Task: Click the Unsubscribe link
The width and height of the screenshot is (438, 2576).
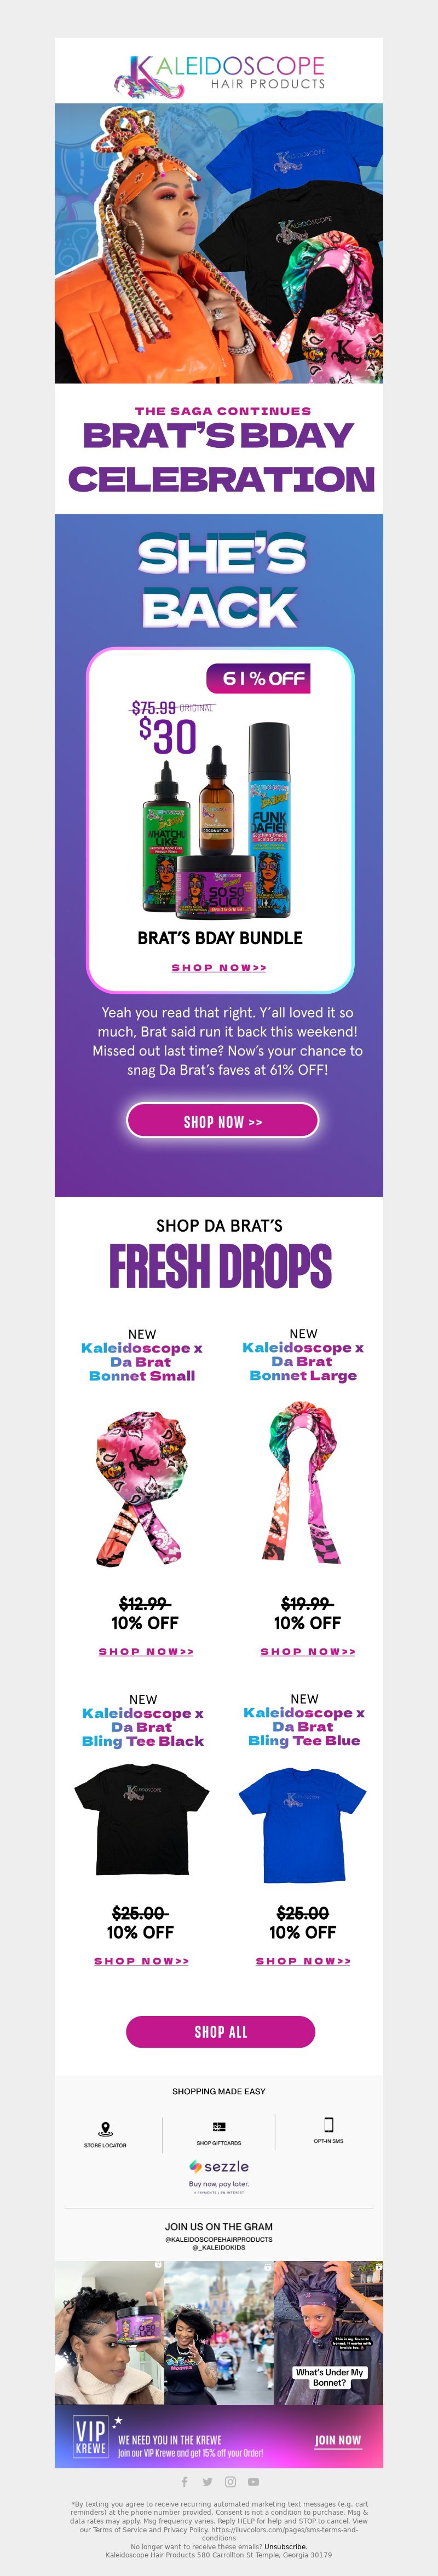Action: [x=285, y=2546]
